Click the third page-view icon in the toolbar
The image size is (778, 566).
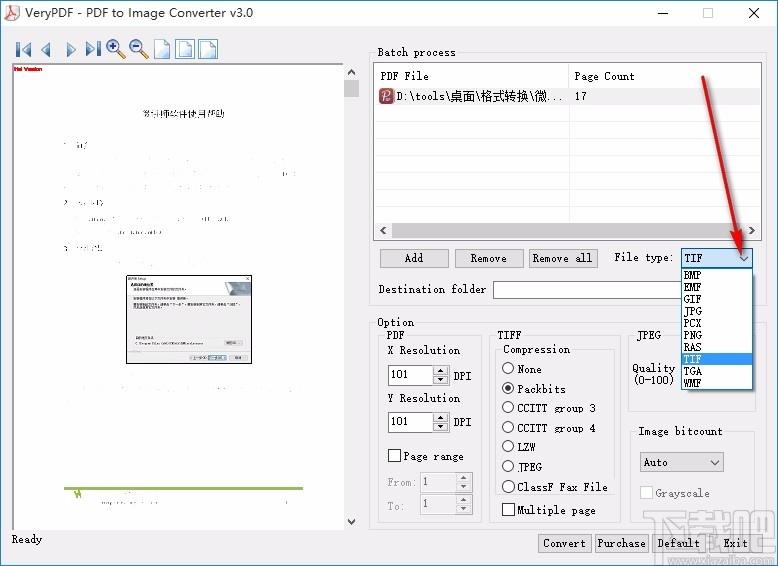(208, 49)
